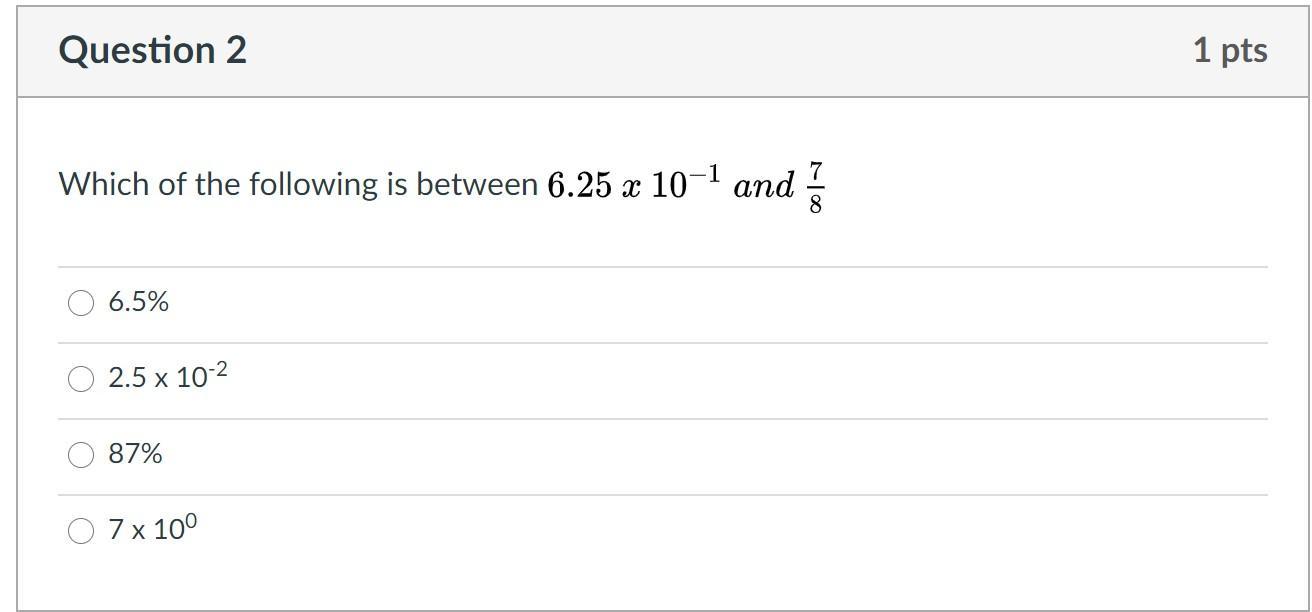
Task: Click the "2.5 x 10" answer label text
Action: 155,379
